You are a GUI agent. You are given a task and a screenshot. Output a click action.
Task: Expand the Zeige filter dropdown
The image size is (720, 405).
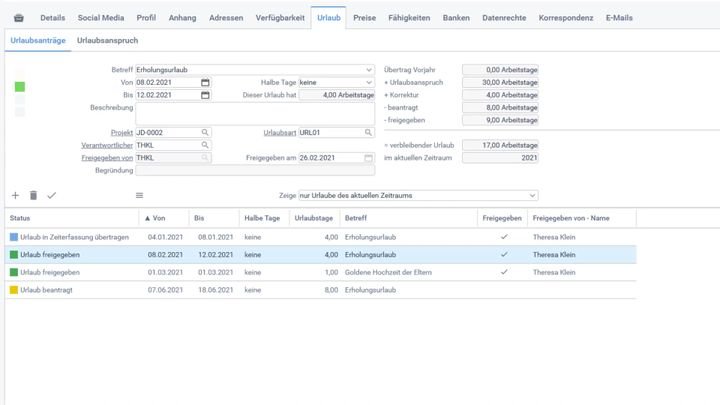(x=532, y=195)
